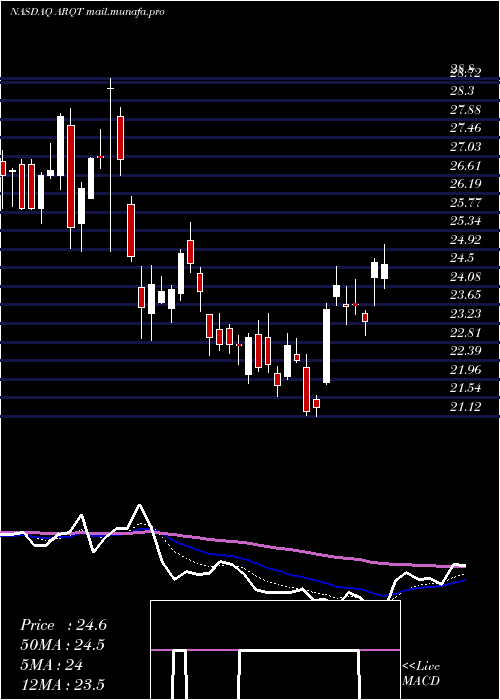Click the 12MA : 23.5 readout
The image size is (500, 700).
pos(62,685)
